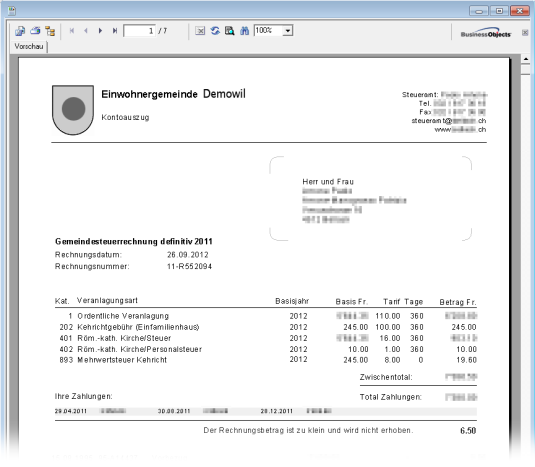535x467 pixels.
Task: Click the binoculars find icon
Action: (x=244, y=31)
